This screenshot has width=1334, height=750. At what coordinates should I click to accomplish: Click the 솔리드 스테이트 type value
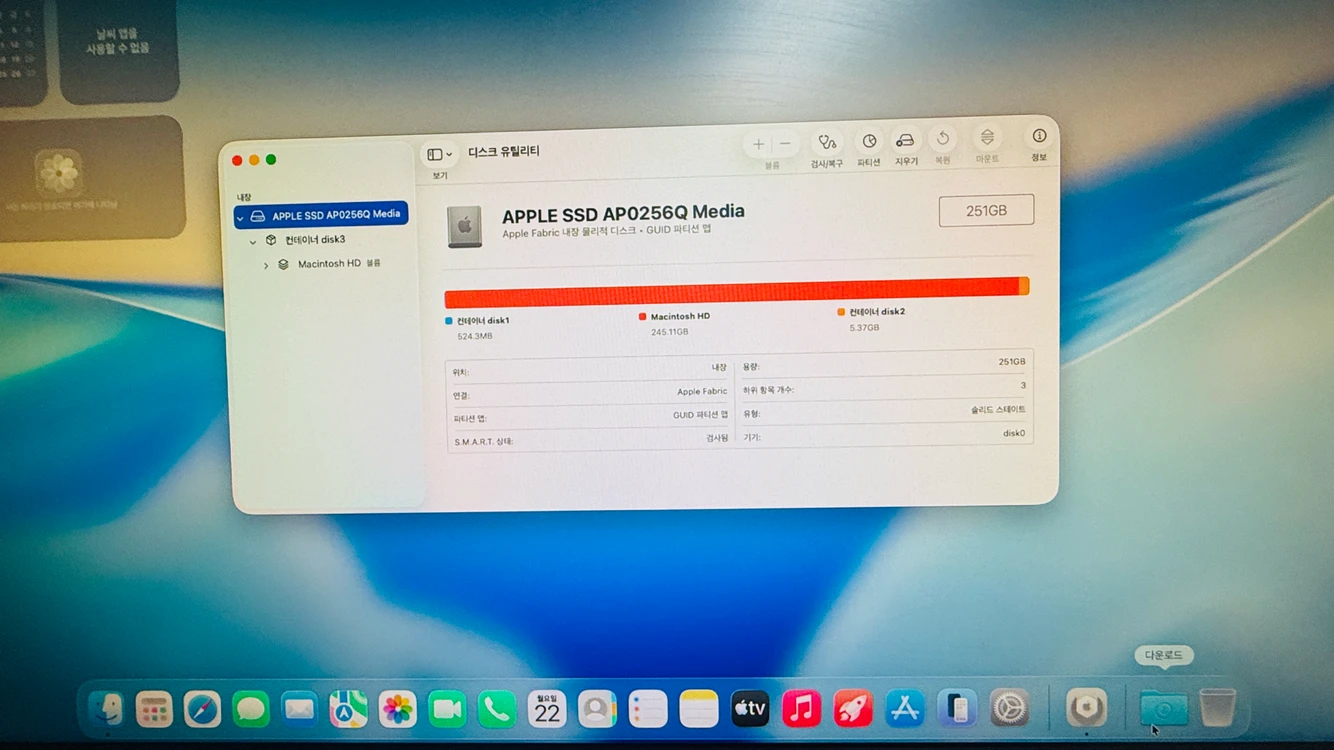998,409
